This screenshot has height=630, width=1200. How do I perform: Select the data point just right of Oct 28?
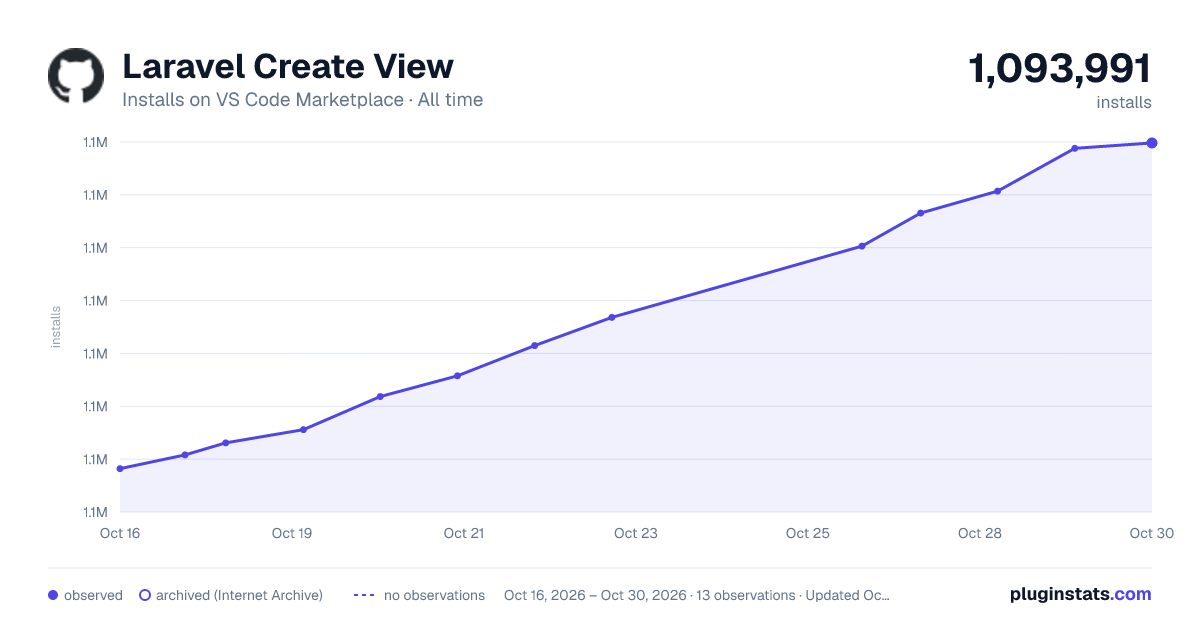pyautogui.click(x=998, y=191)
